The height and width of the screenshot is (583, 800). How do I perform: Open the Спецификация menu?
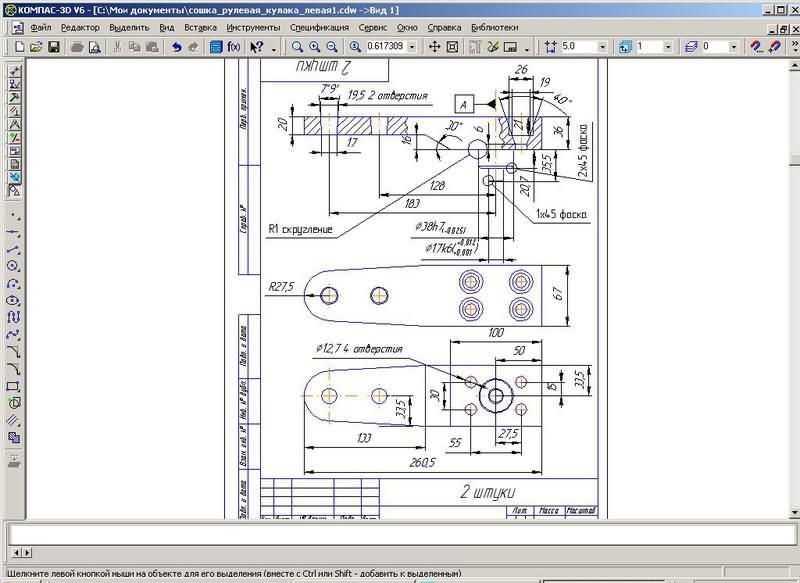pyautogui.click(x=320, y=28)
